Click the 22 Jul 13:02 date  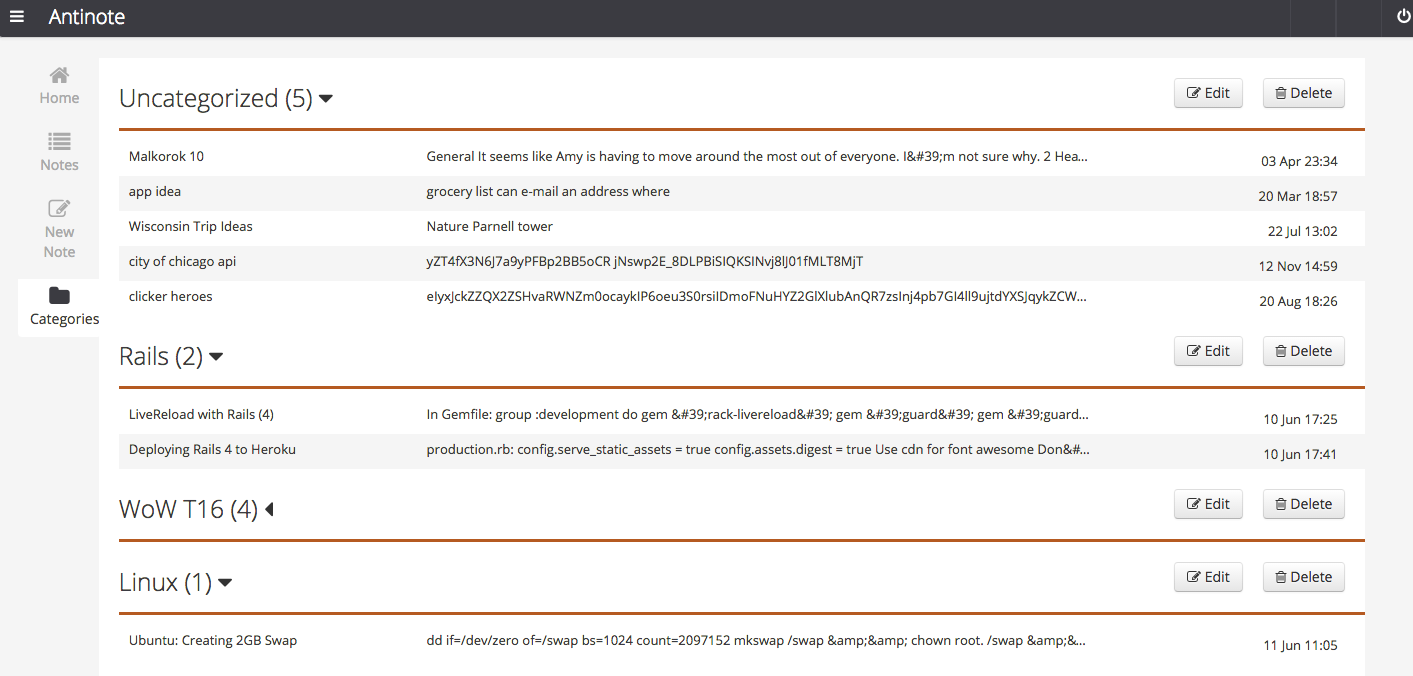pyautogui.click(x=1303, y=231)
